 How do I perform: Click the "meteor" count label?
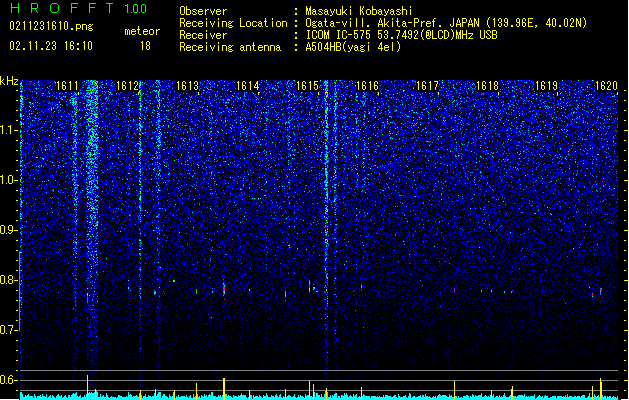pos(142,31)
